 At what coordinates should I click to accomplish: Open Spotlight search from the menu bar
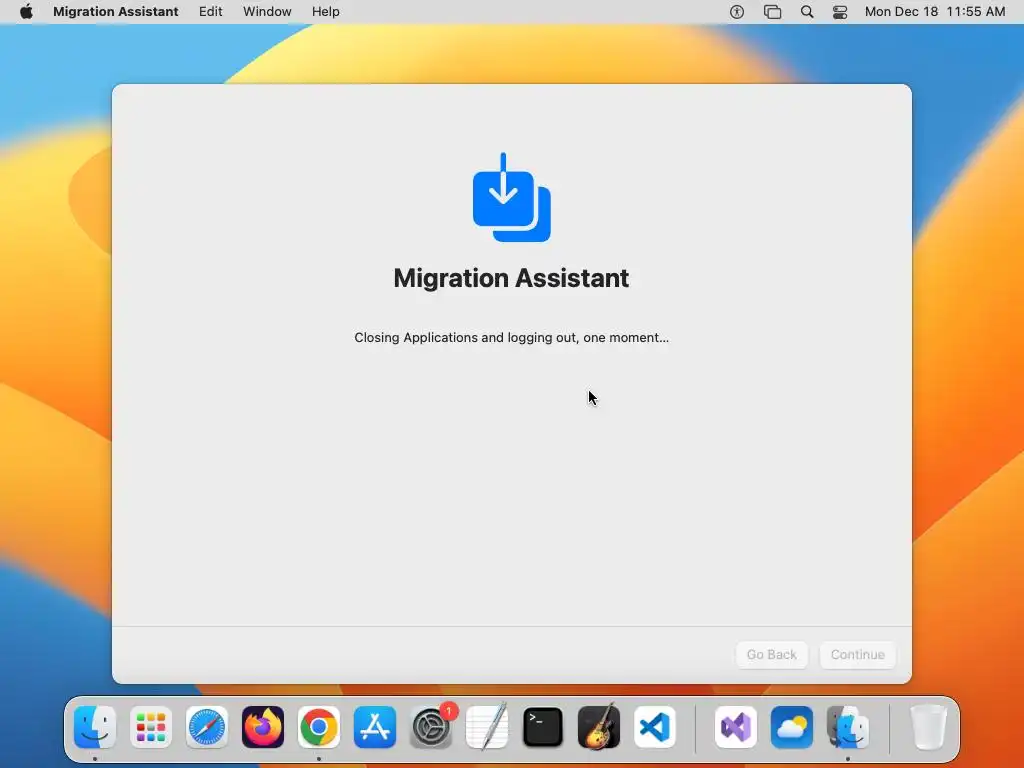tap(807, 12)
